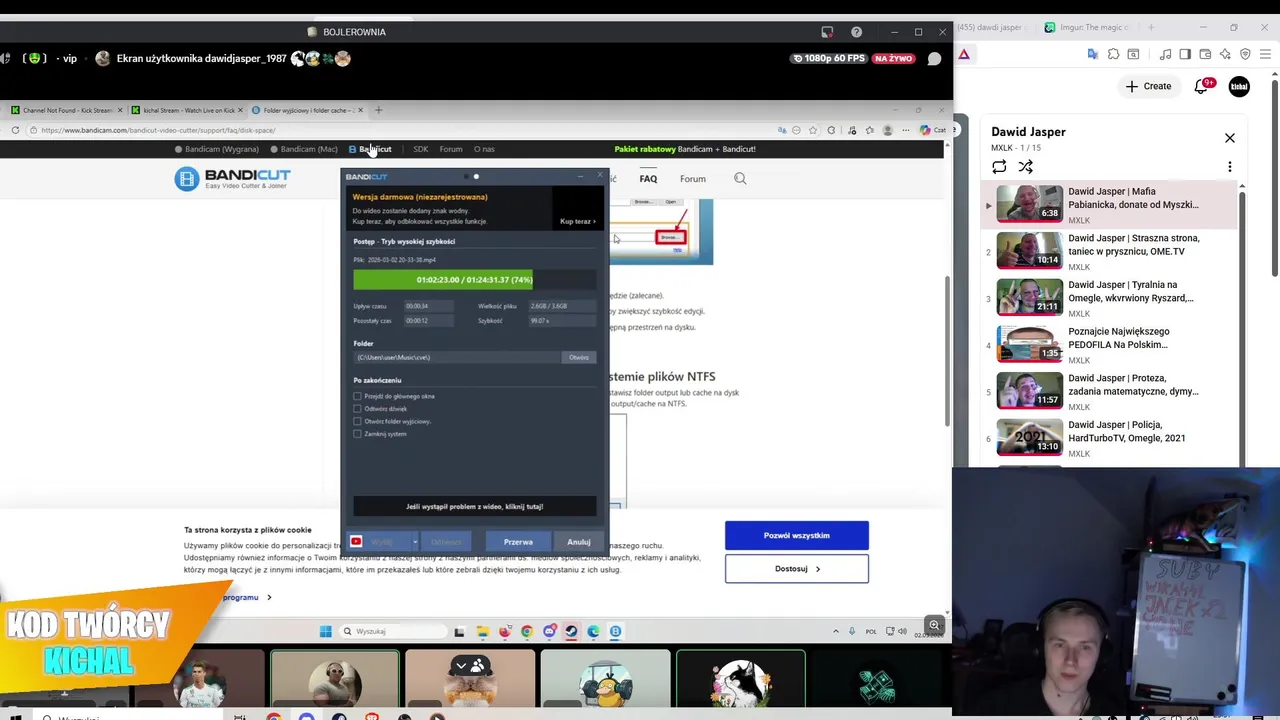Click the bandicam.com address bar
The height and width of the screenshot is (720, 1280).
coord(400,130)
